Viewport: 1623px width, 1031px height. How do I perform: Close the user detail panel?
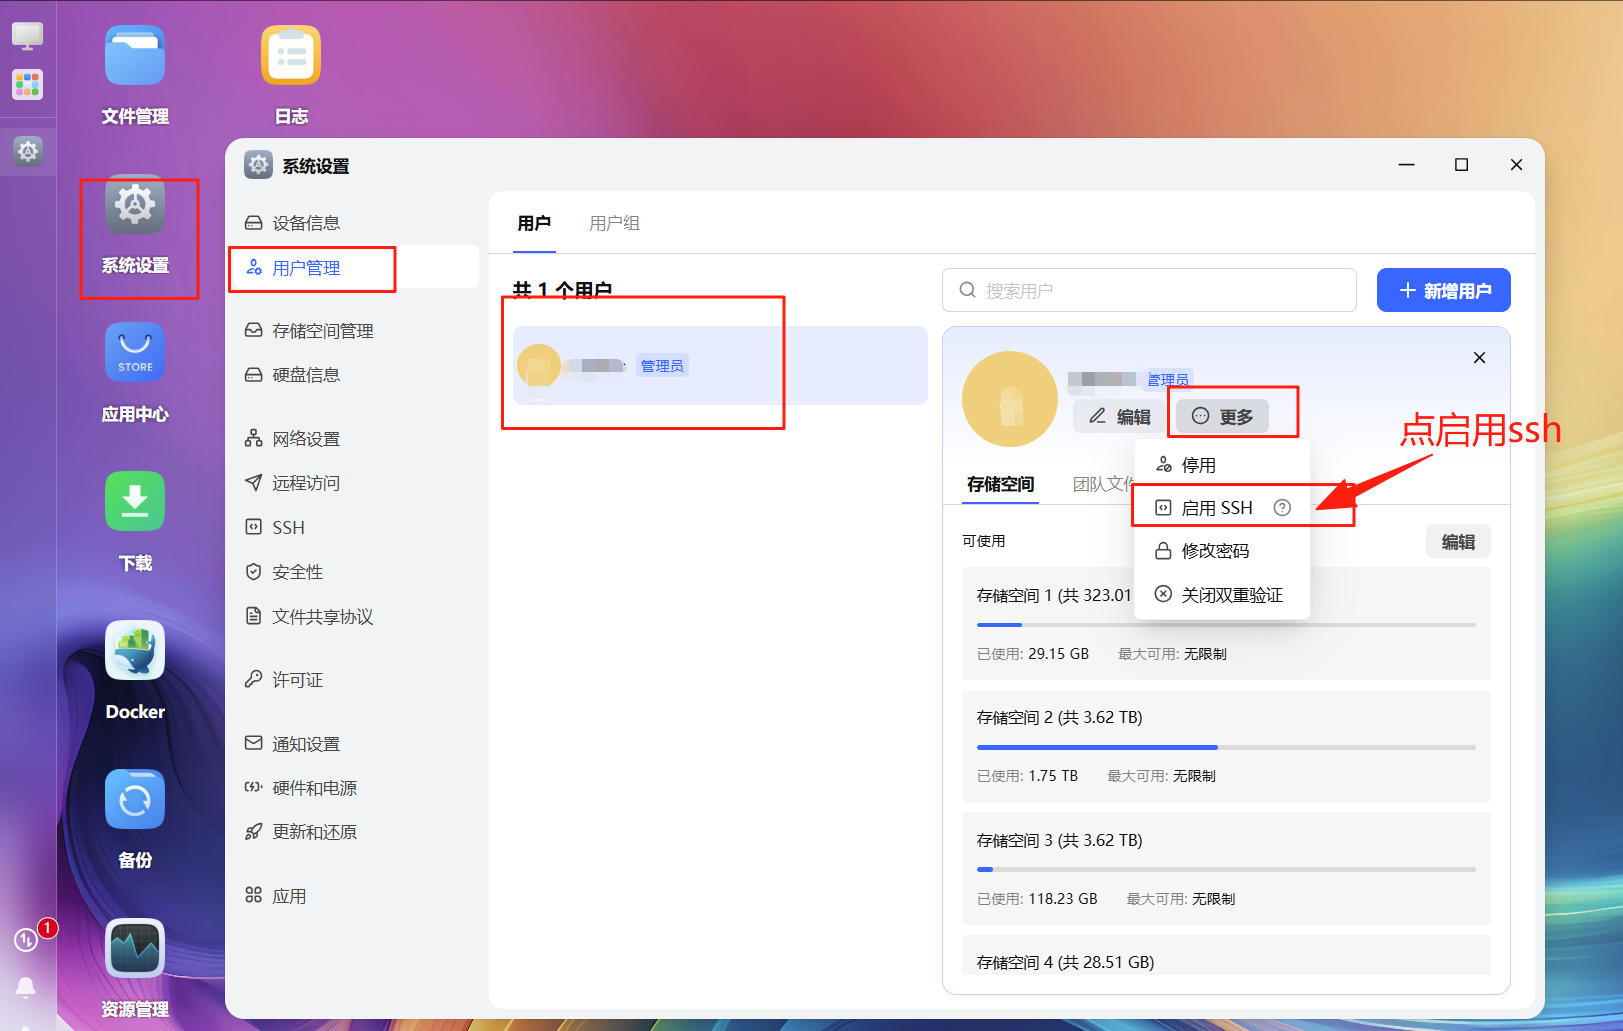pyautogui.click(x=1479, y=358)
